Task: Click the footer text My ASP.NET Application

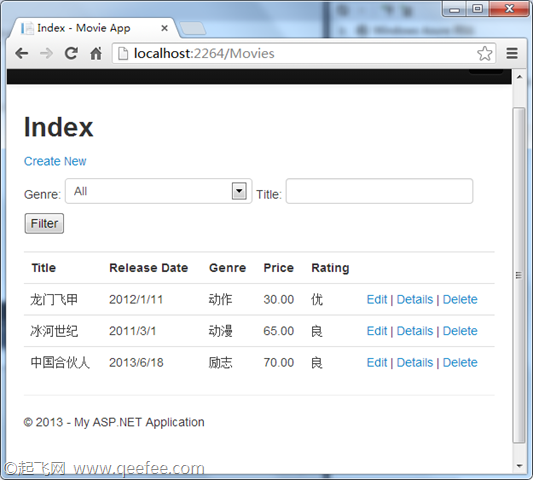Action: click(x=139, y=422)
